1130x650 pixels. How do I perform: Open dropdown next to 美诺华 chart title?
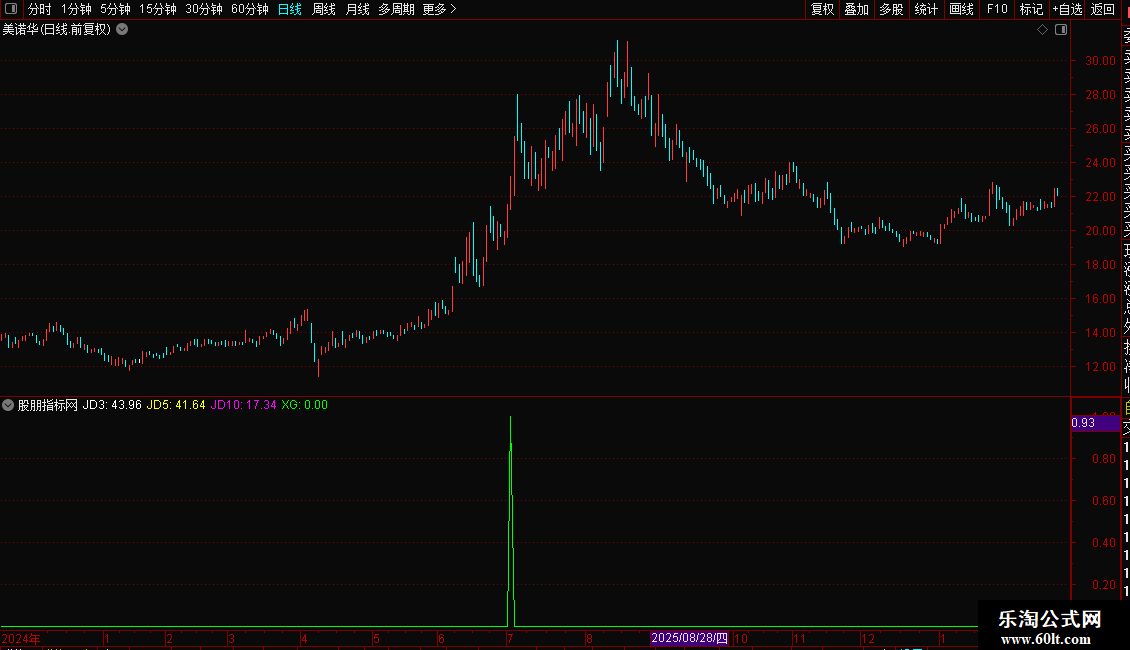point(123,29)
